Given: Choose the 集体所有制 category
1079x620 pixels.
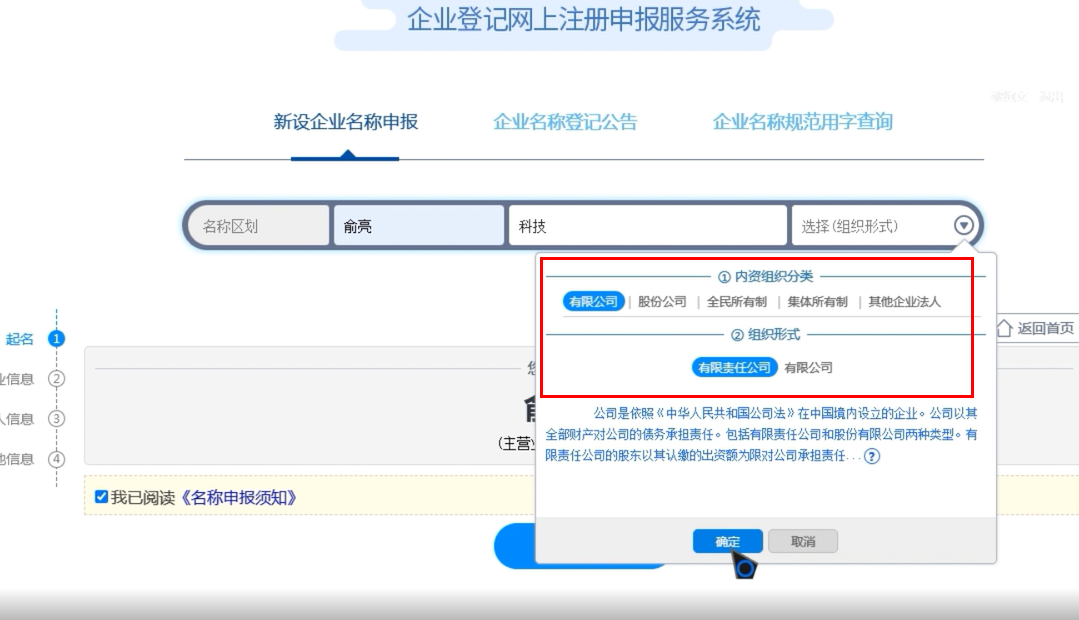Looking at the screenshot, I should coord(817,300).
